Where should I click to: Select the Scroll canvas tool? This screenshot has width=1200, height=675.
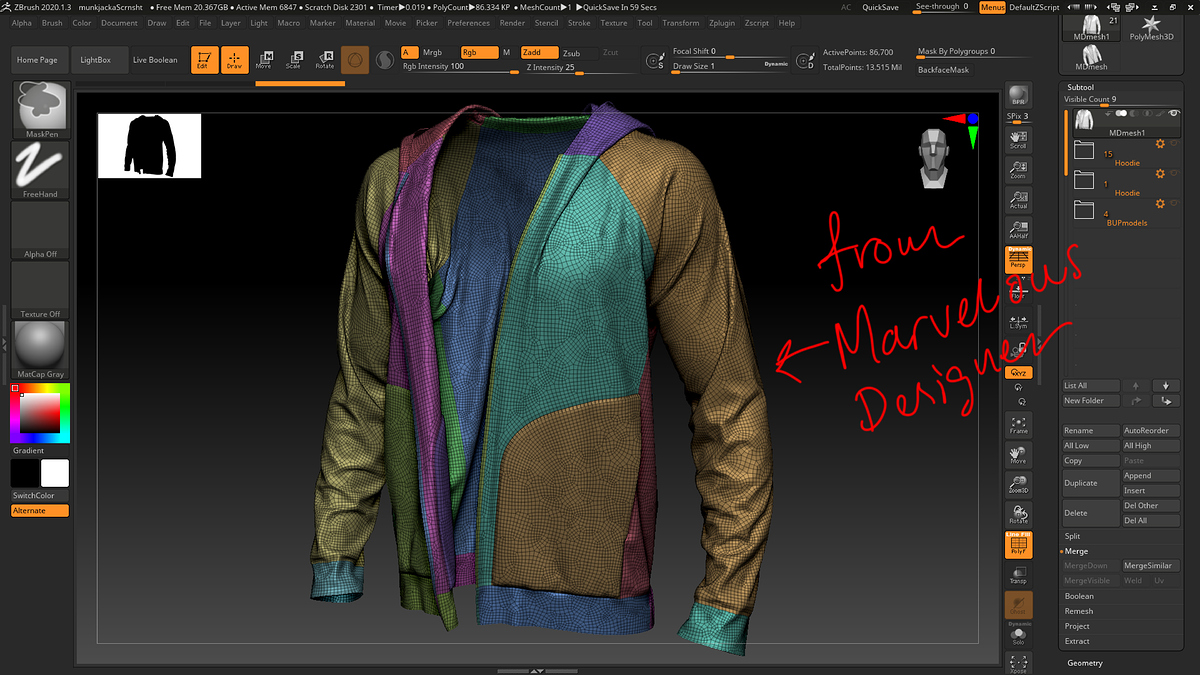pyautogui.click(x=1018, y=138)
